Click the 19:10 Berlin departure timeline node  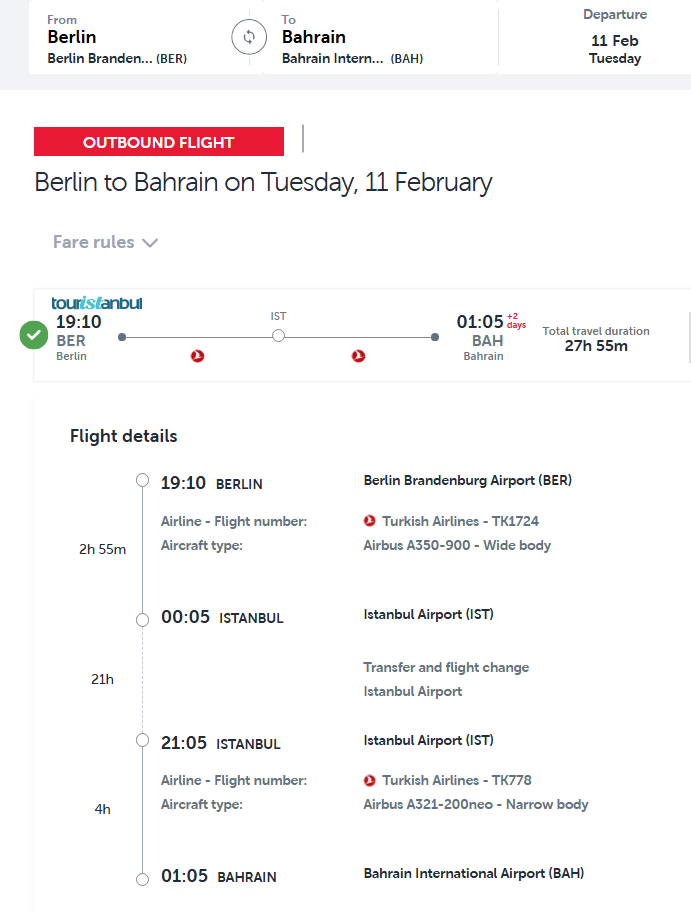pyautogui.click(x=143, y=481)
